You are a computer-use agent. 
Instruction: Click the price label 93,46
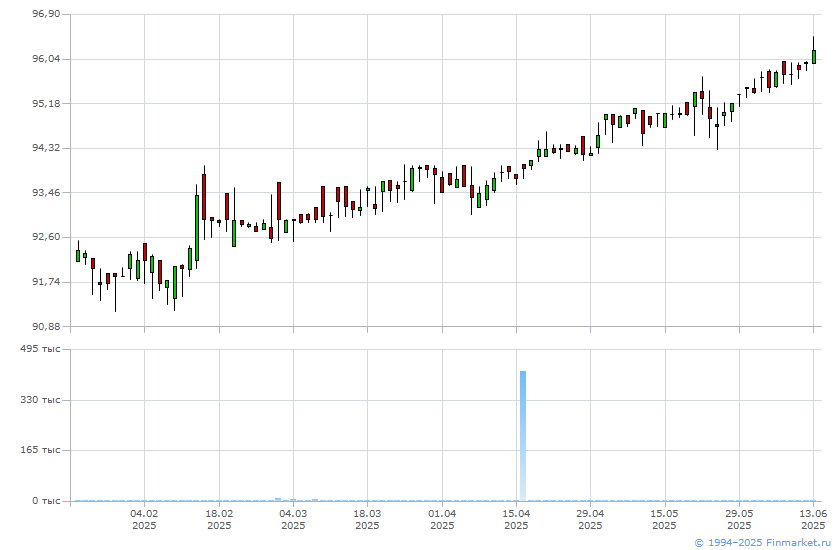pos(46,192)
